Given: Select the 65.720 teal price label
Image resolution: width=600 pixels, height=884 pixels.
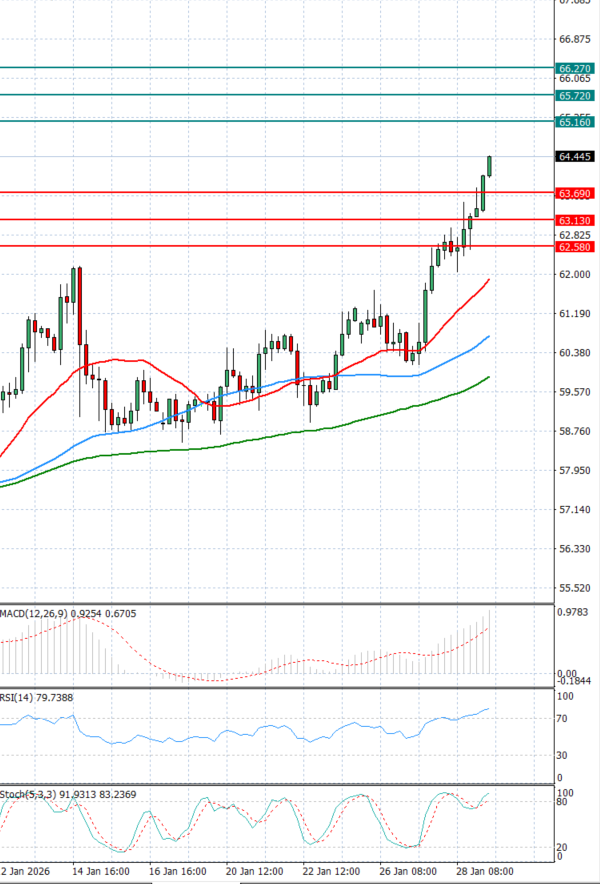Looking at the screenshot, I should pos(576,95).
